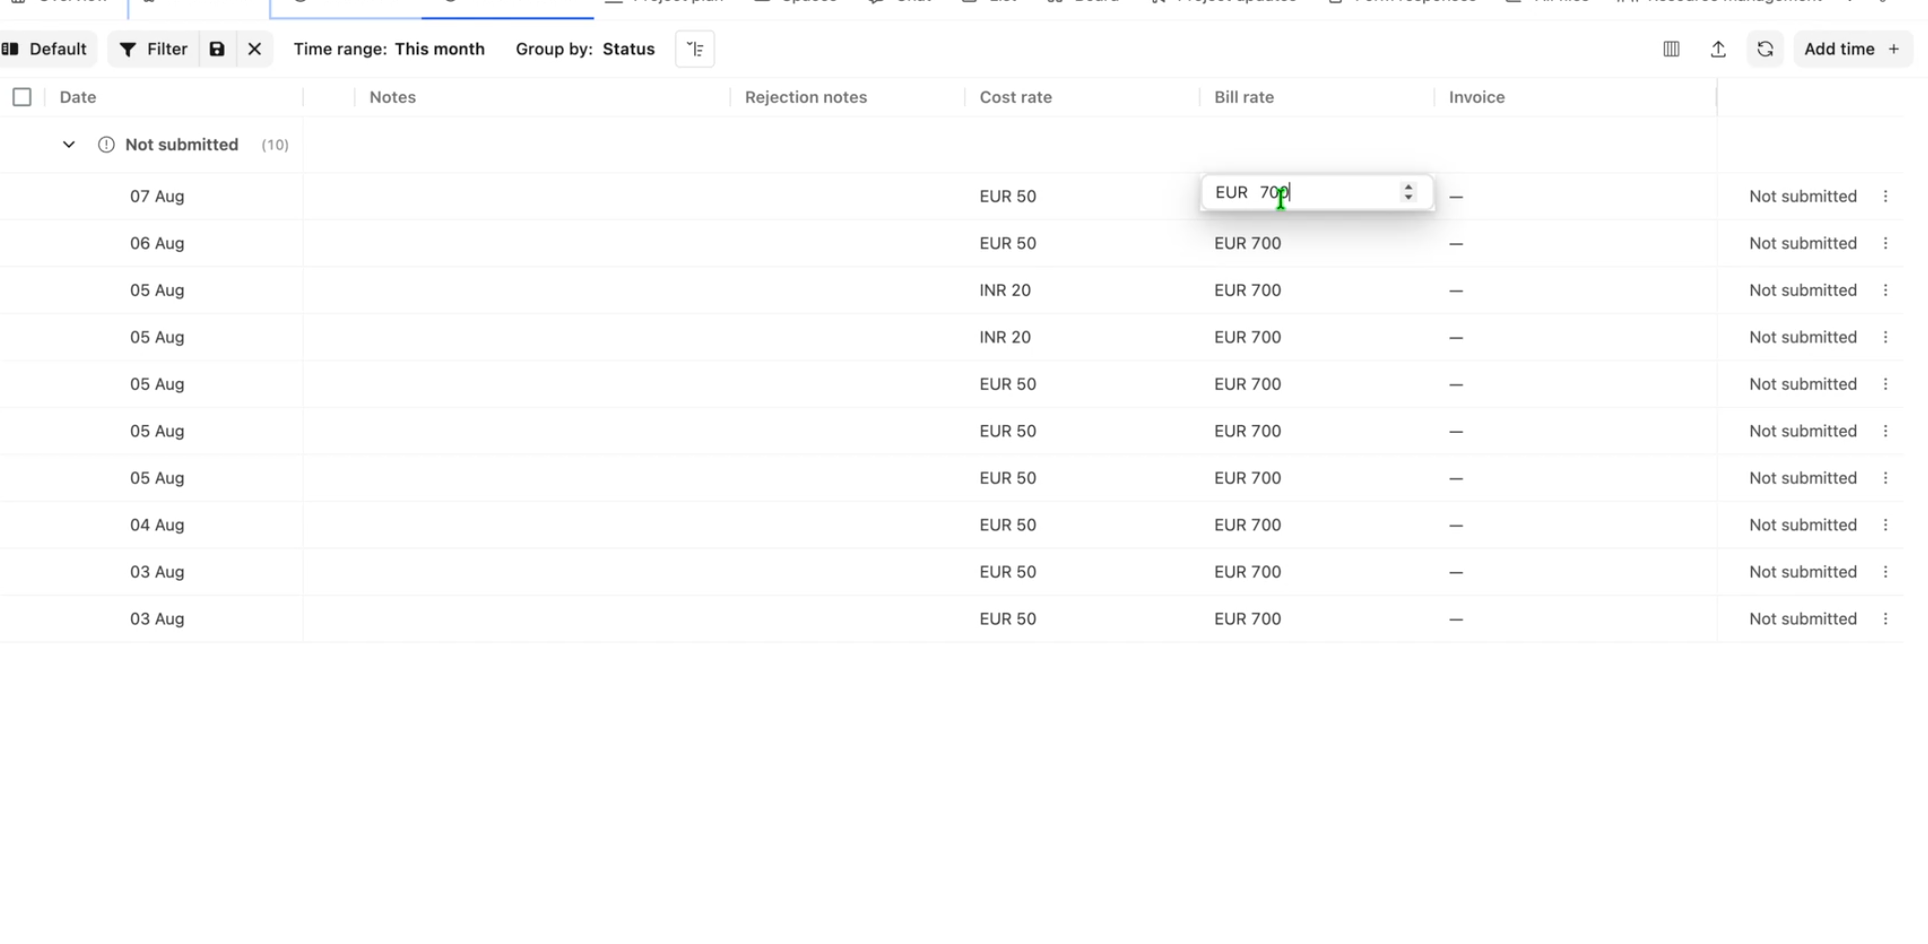Collapse the Not submitted group chevron
The image size is (1928, 944).
tap(69, 145)
